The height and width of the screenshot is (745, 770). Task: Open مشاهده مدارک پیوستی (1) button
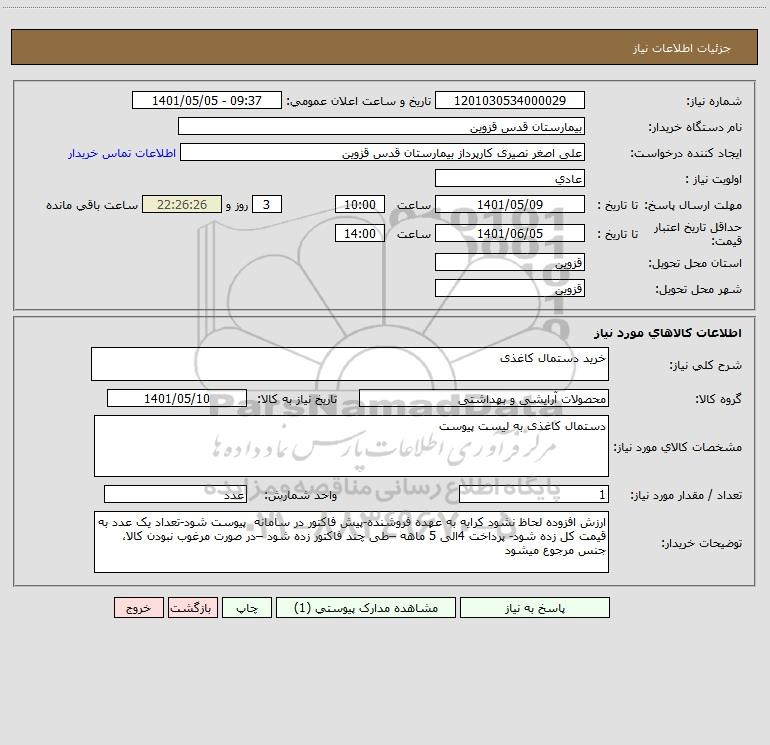[x=366, y=608]
